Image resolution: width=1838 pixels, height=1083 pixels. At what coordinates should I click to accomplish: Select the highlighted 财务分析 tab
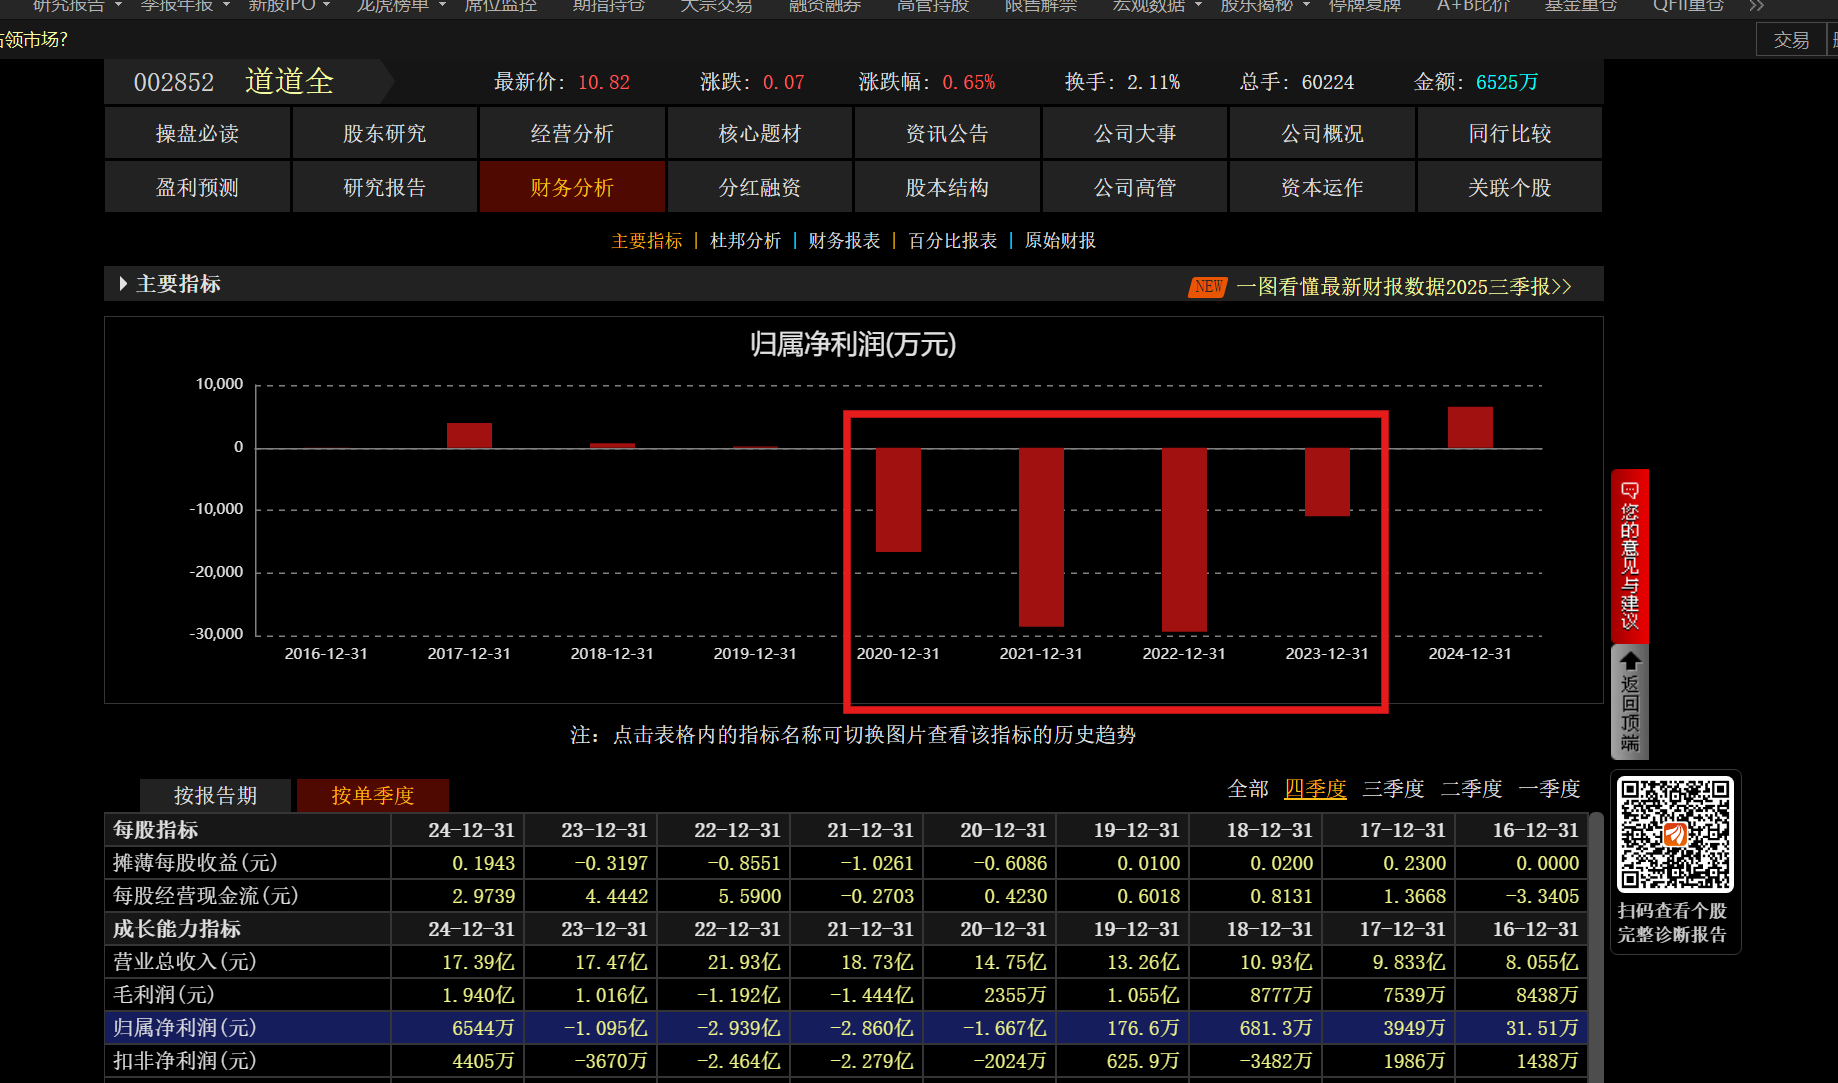click(x=572, y=187)
